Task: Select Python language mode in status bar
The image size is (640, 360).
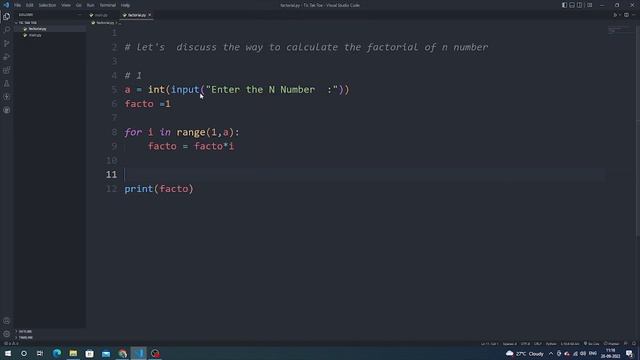Action: (551, 344)
